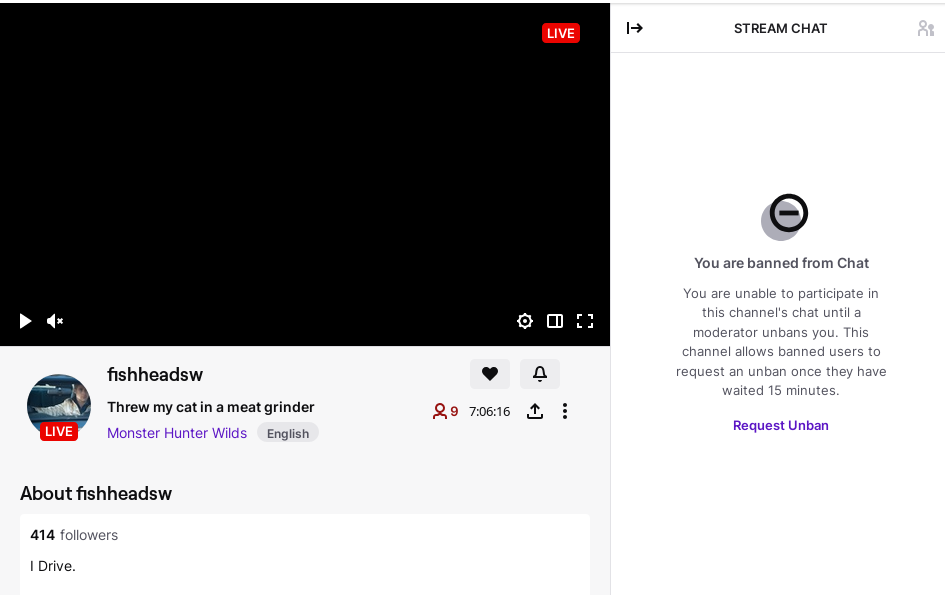
Task: Select the English language tag
Action: pyautogui.click(x=288, y=433)
